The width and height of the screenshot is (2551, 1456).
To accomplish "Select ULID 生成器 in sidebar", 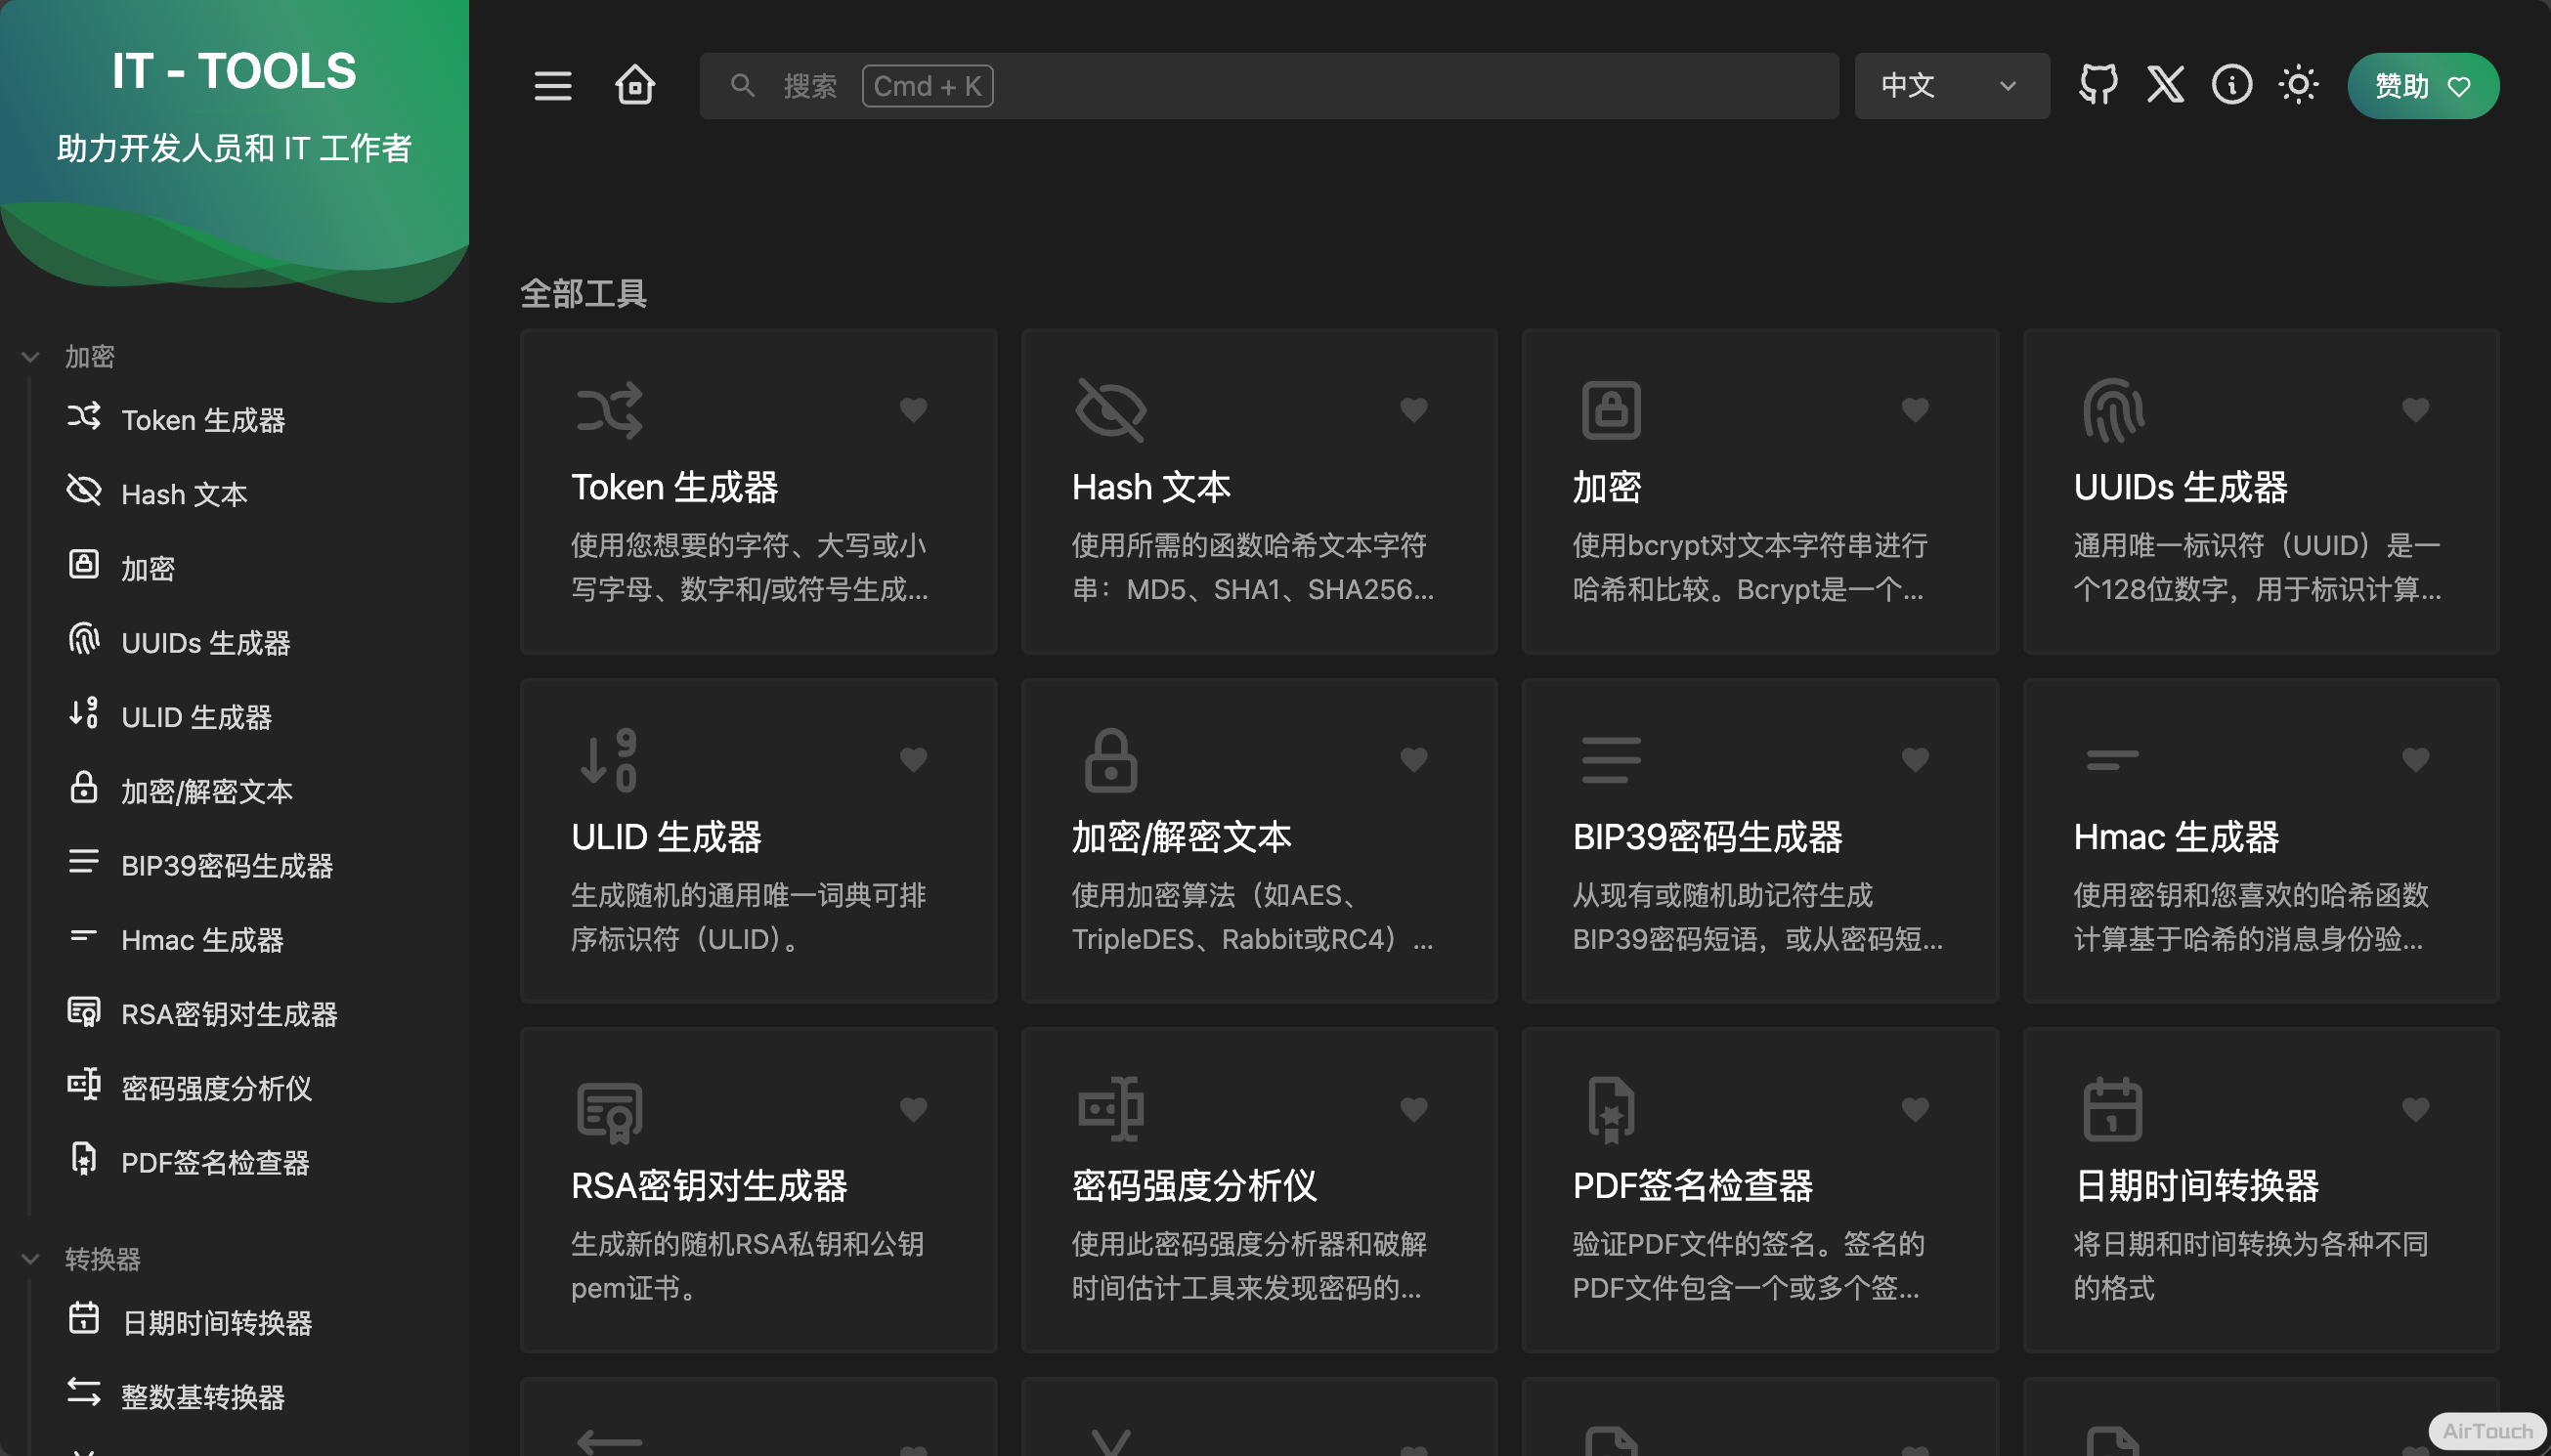I will 196,717.
